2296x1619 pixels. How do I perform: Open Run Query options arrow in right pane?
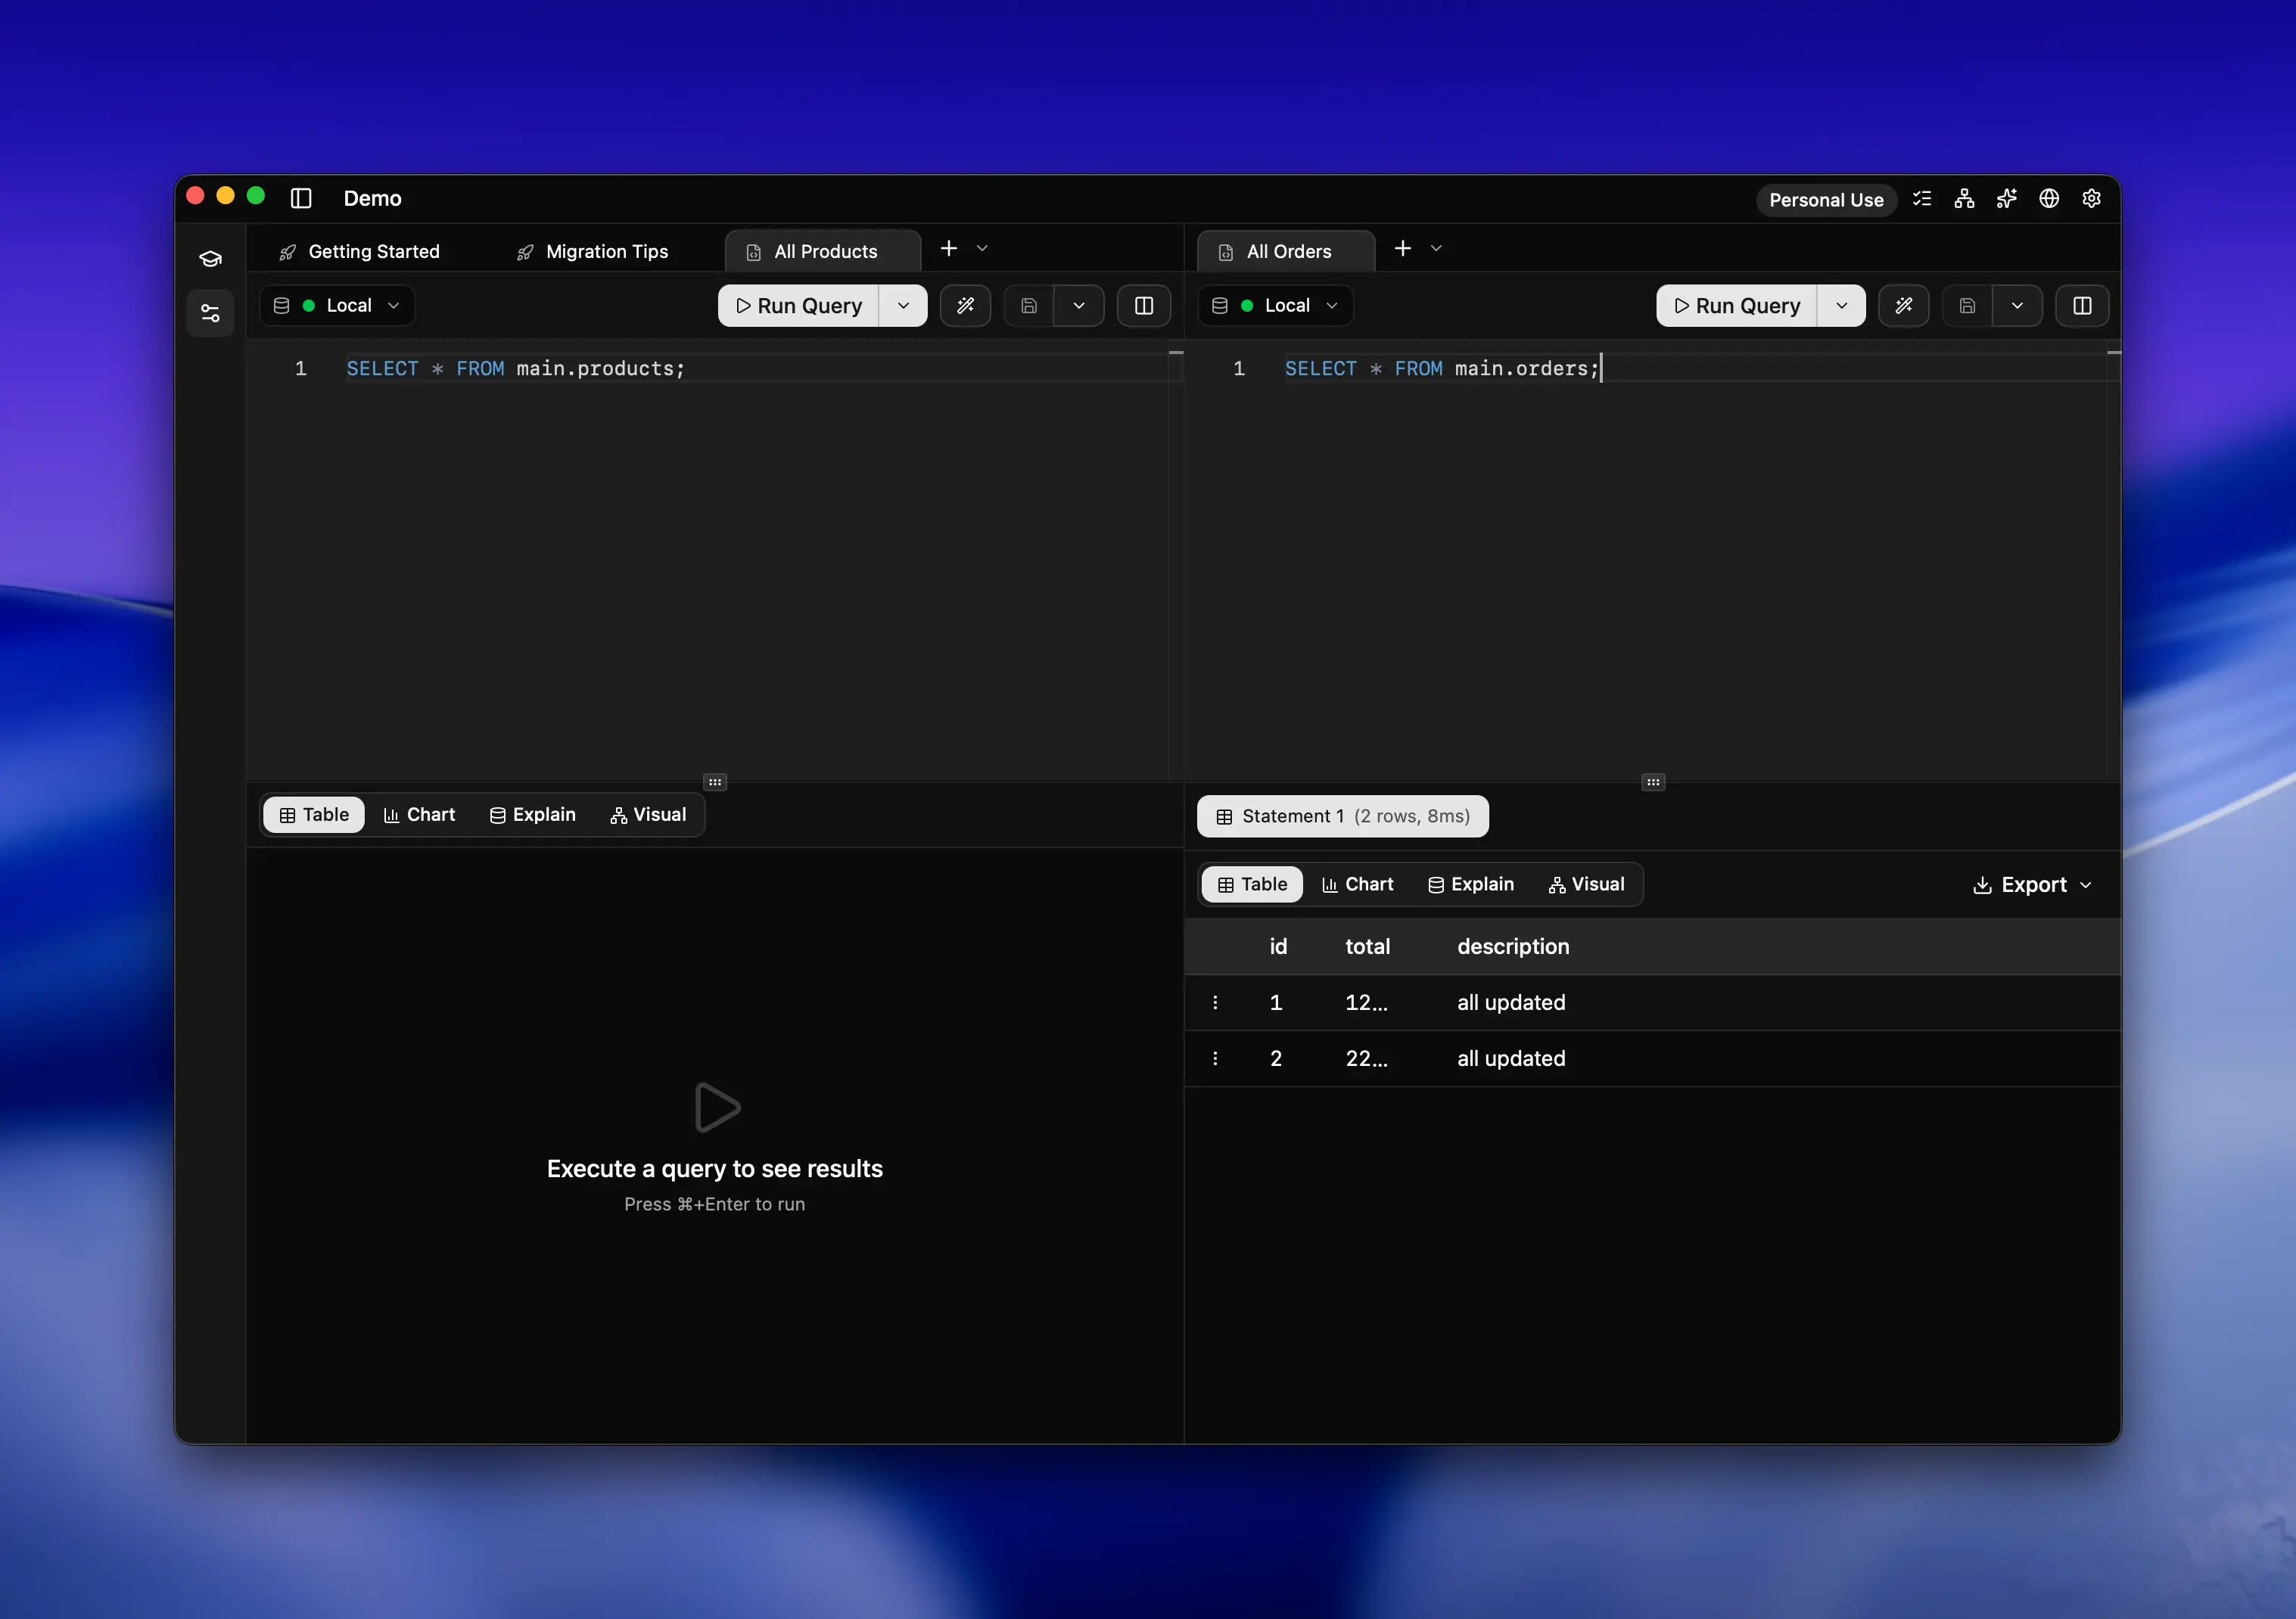(1841, 306)
